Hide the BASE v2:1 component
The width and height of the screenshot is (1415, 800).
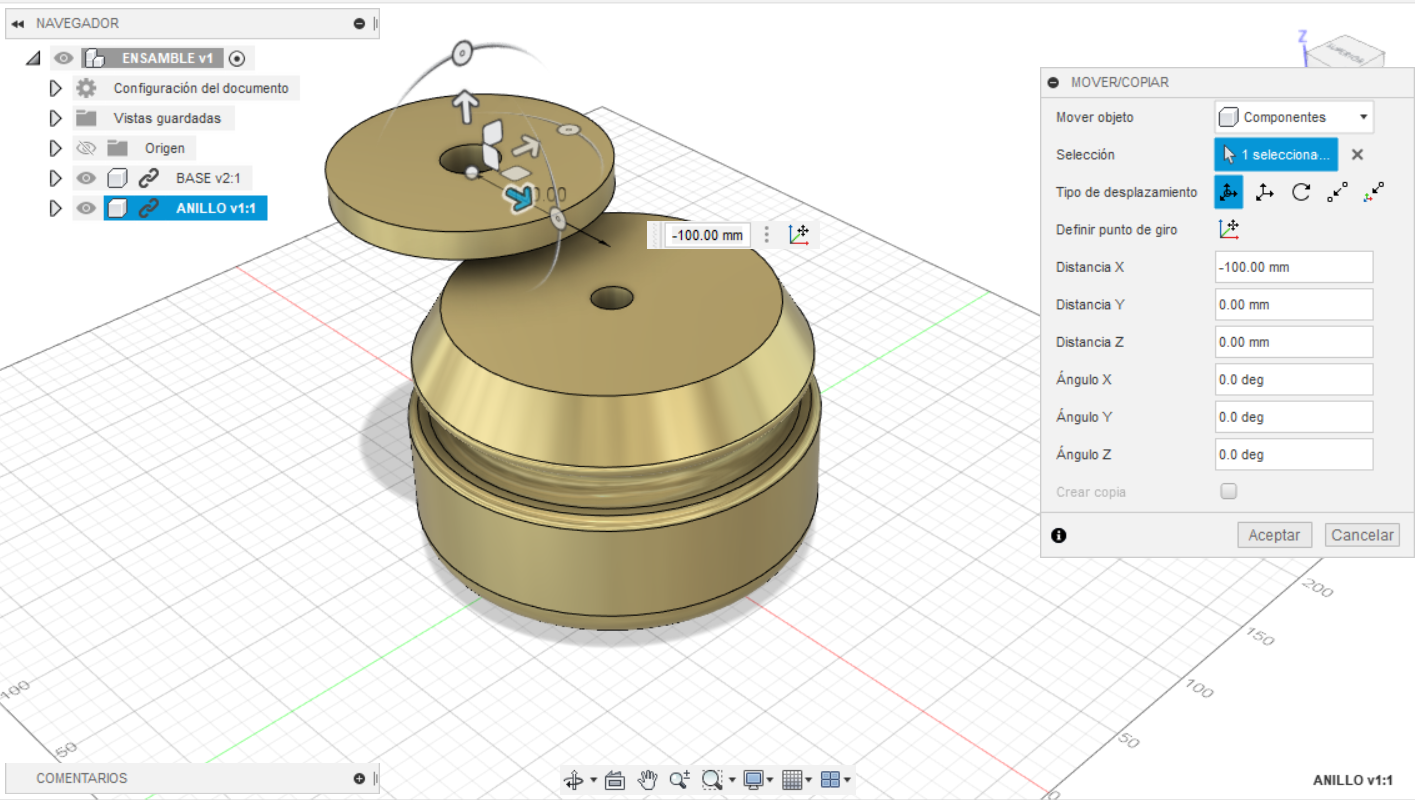pyautogui.click(x=86, y=178)
